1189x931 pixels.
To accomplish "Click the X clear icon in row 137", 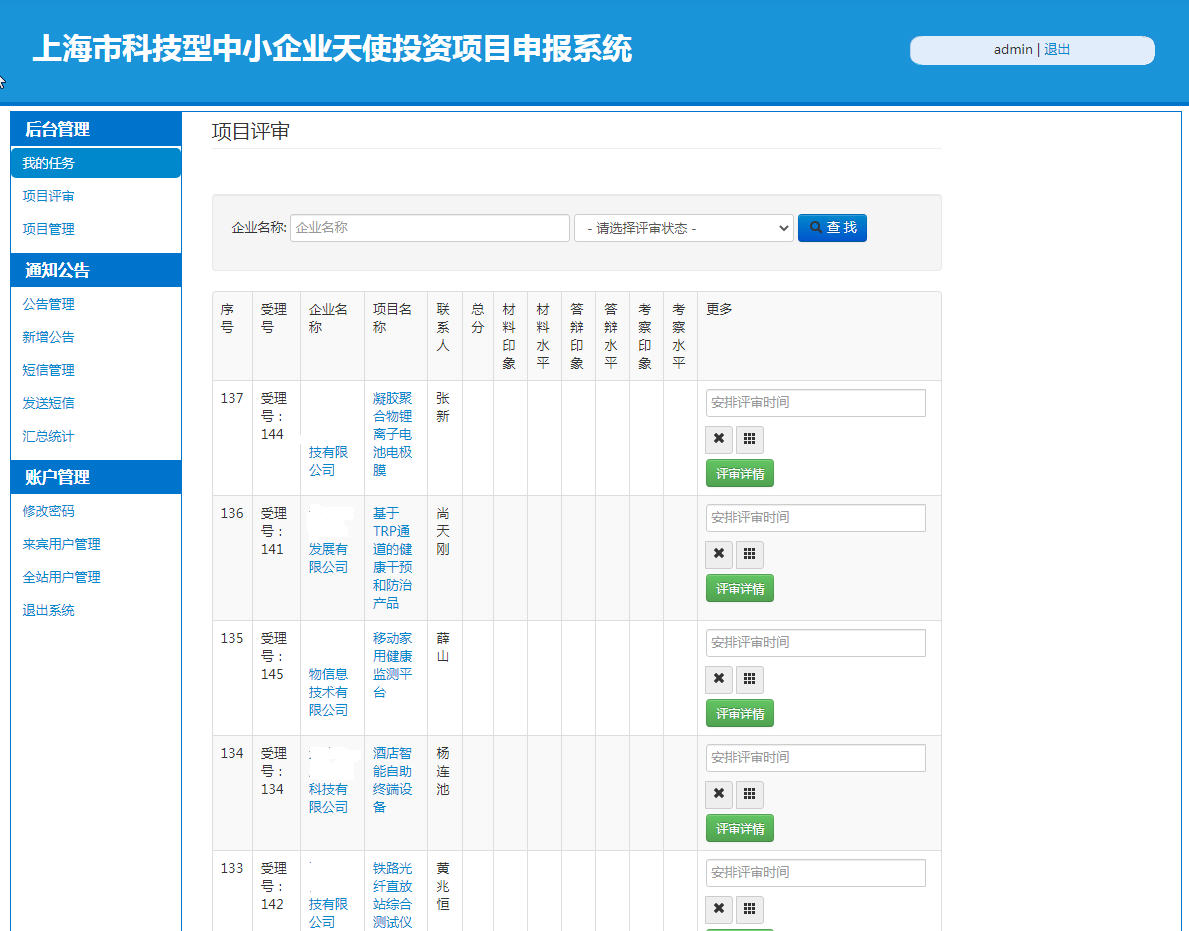I will (719, 439).
